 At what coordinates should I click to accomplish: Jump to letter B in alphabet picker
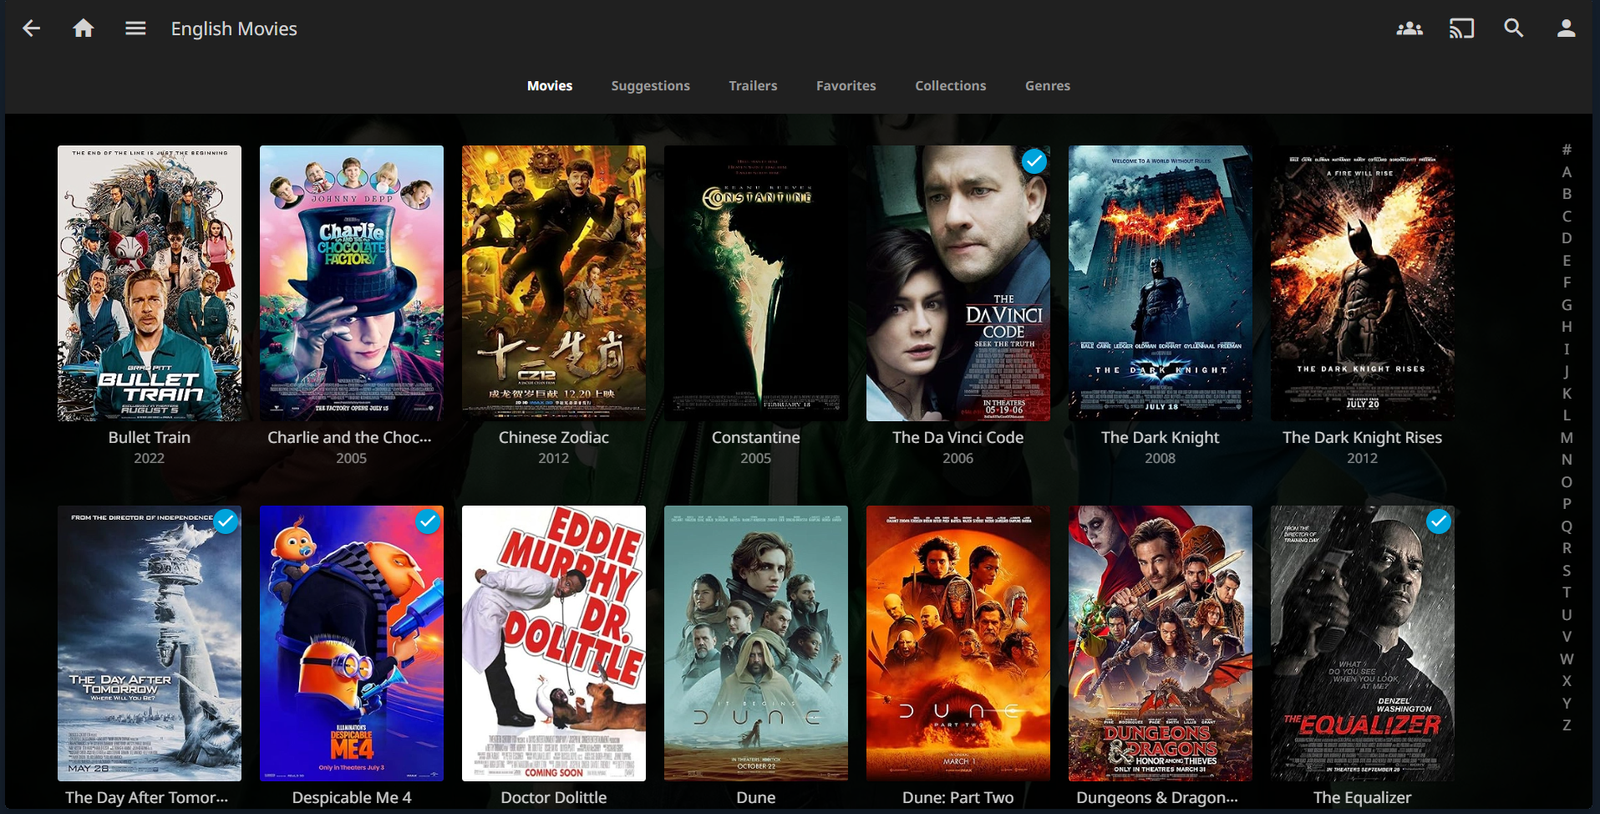coord(1567,194)
